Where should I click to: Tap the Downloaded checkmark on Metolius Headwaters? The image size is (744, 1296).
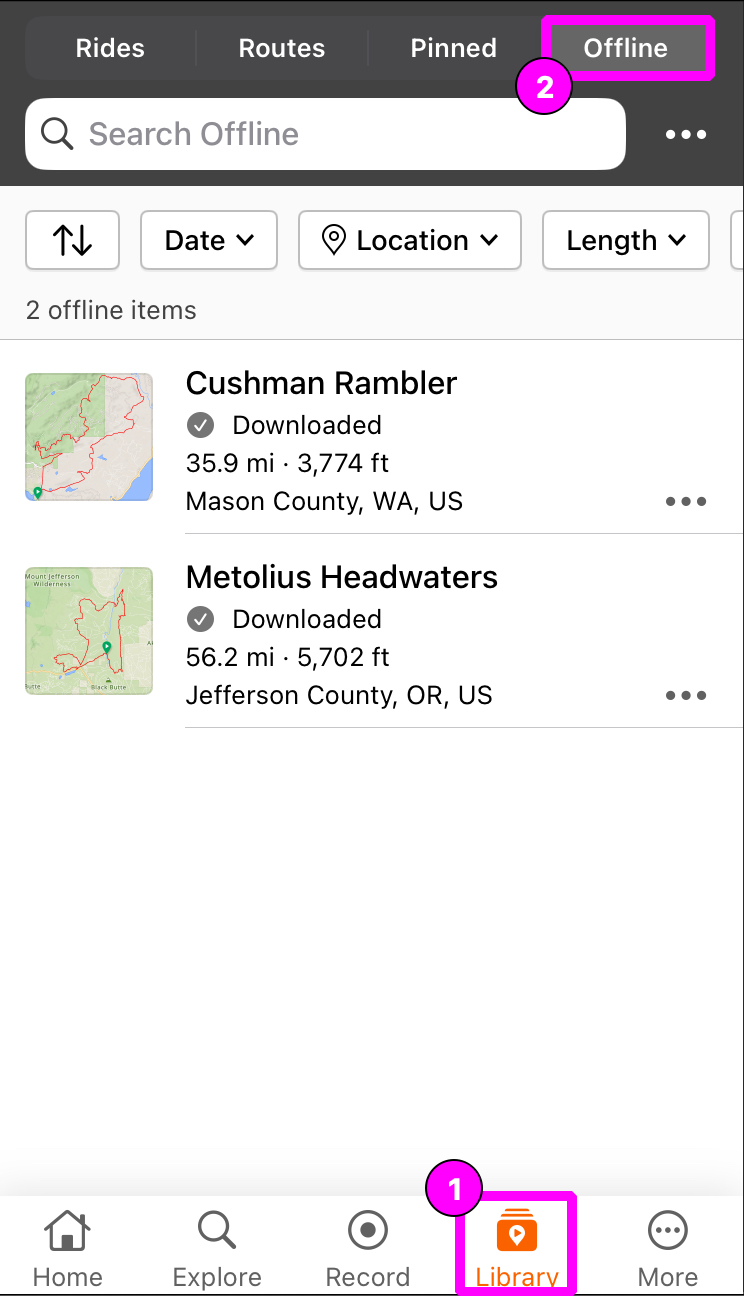200,619
